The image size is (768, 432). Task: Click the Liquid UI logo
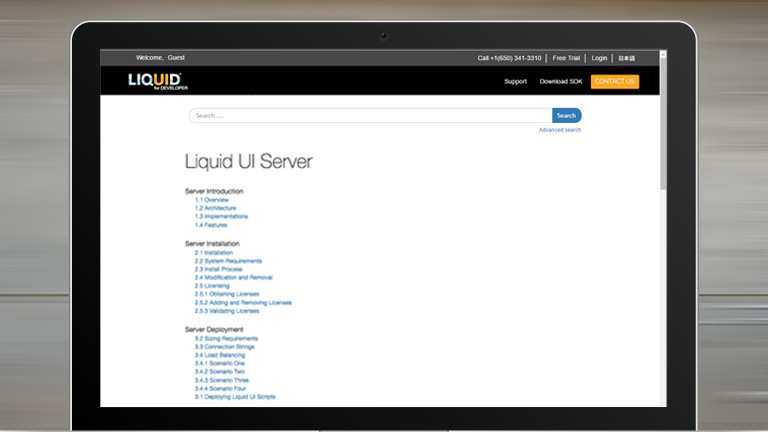(154, 81)
